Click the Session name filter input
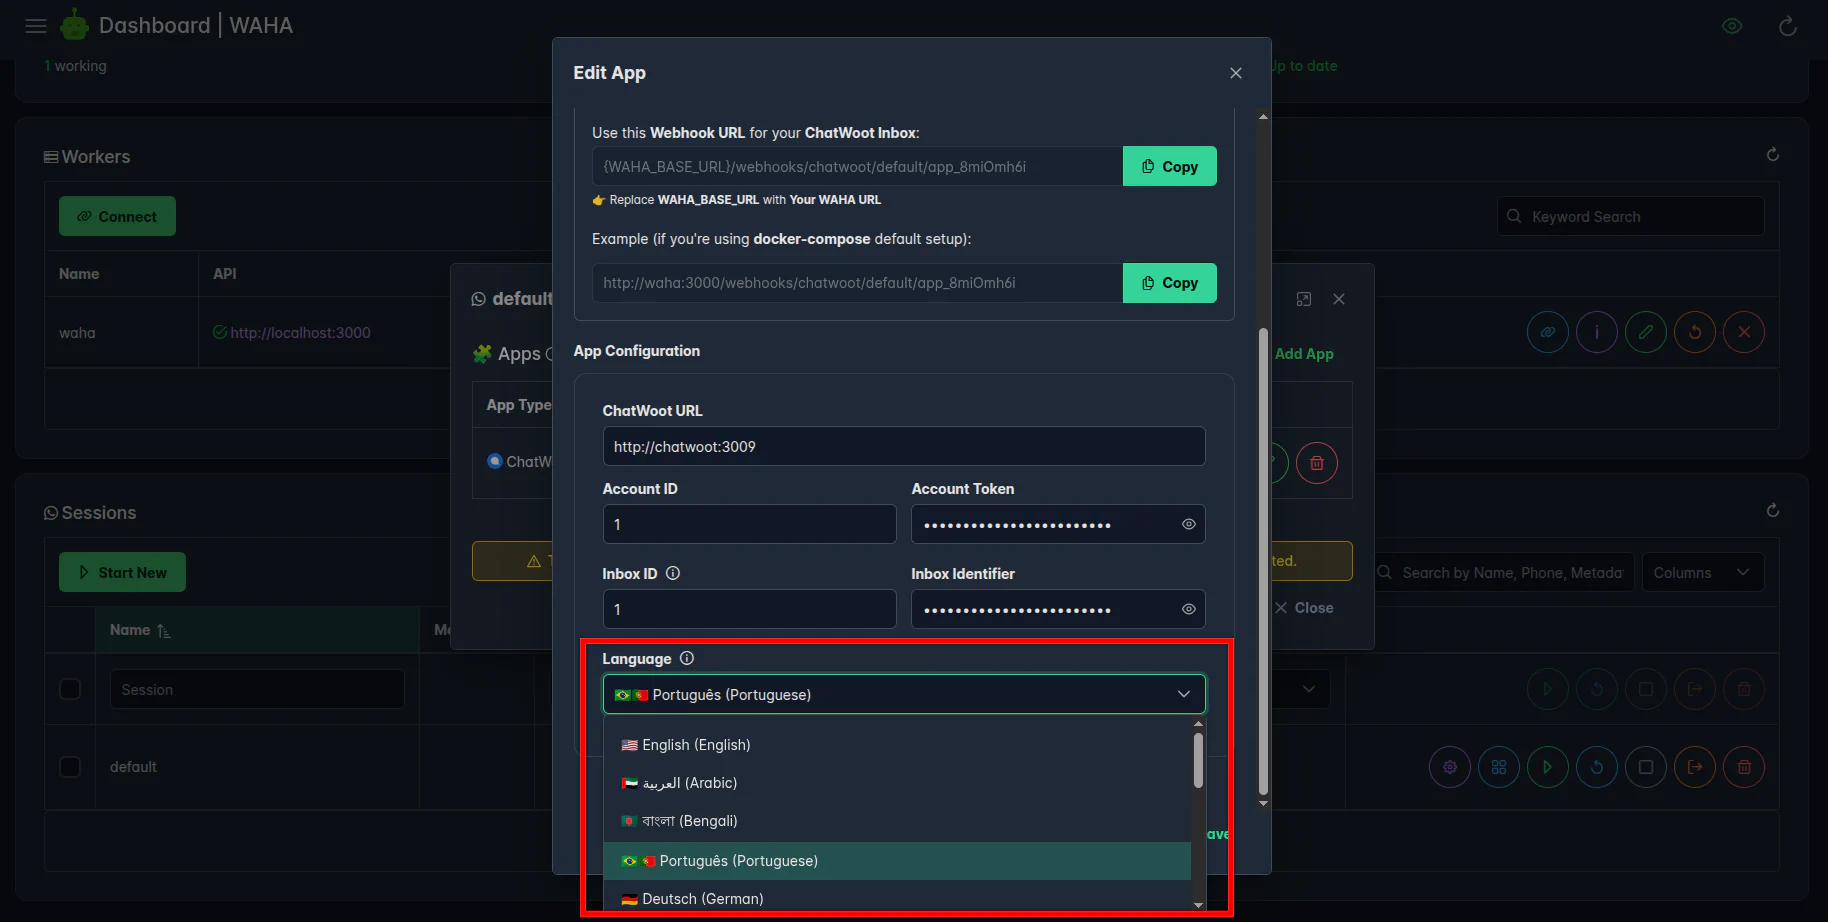 click(257, 689)
